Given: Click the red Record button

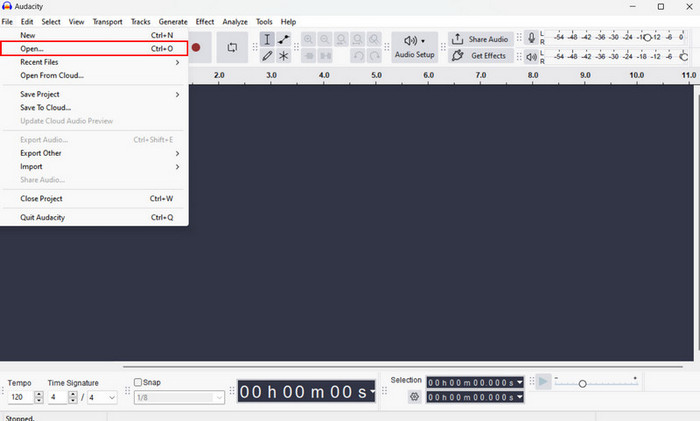Looking at the screenshot, I should [x=196, y=47].
